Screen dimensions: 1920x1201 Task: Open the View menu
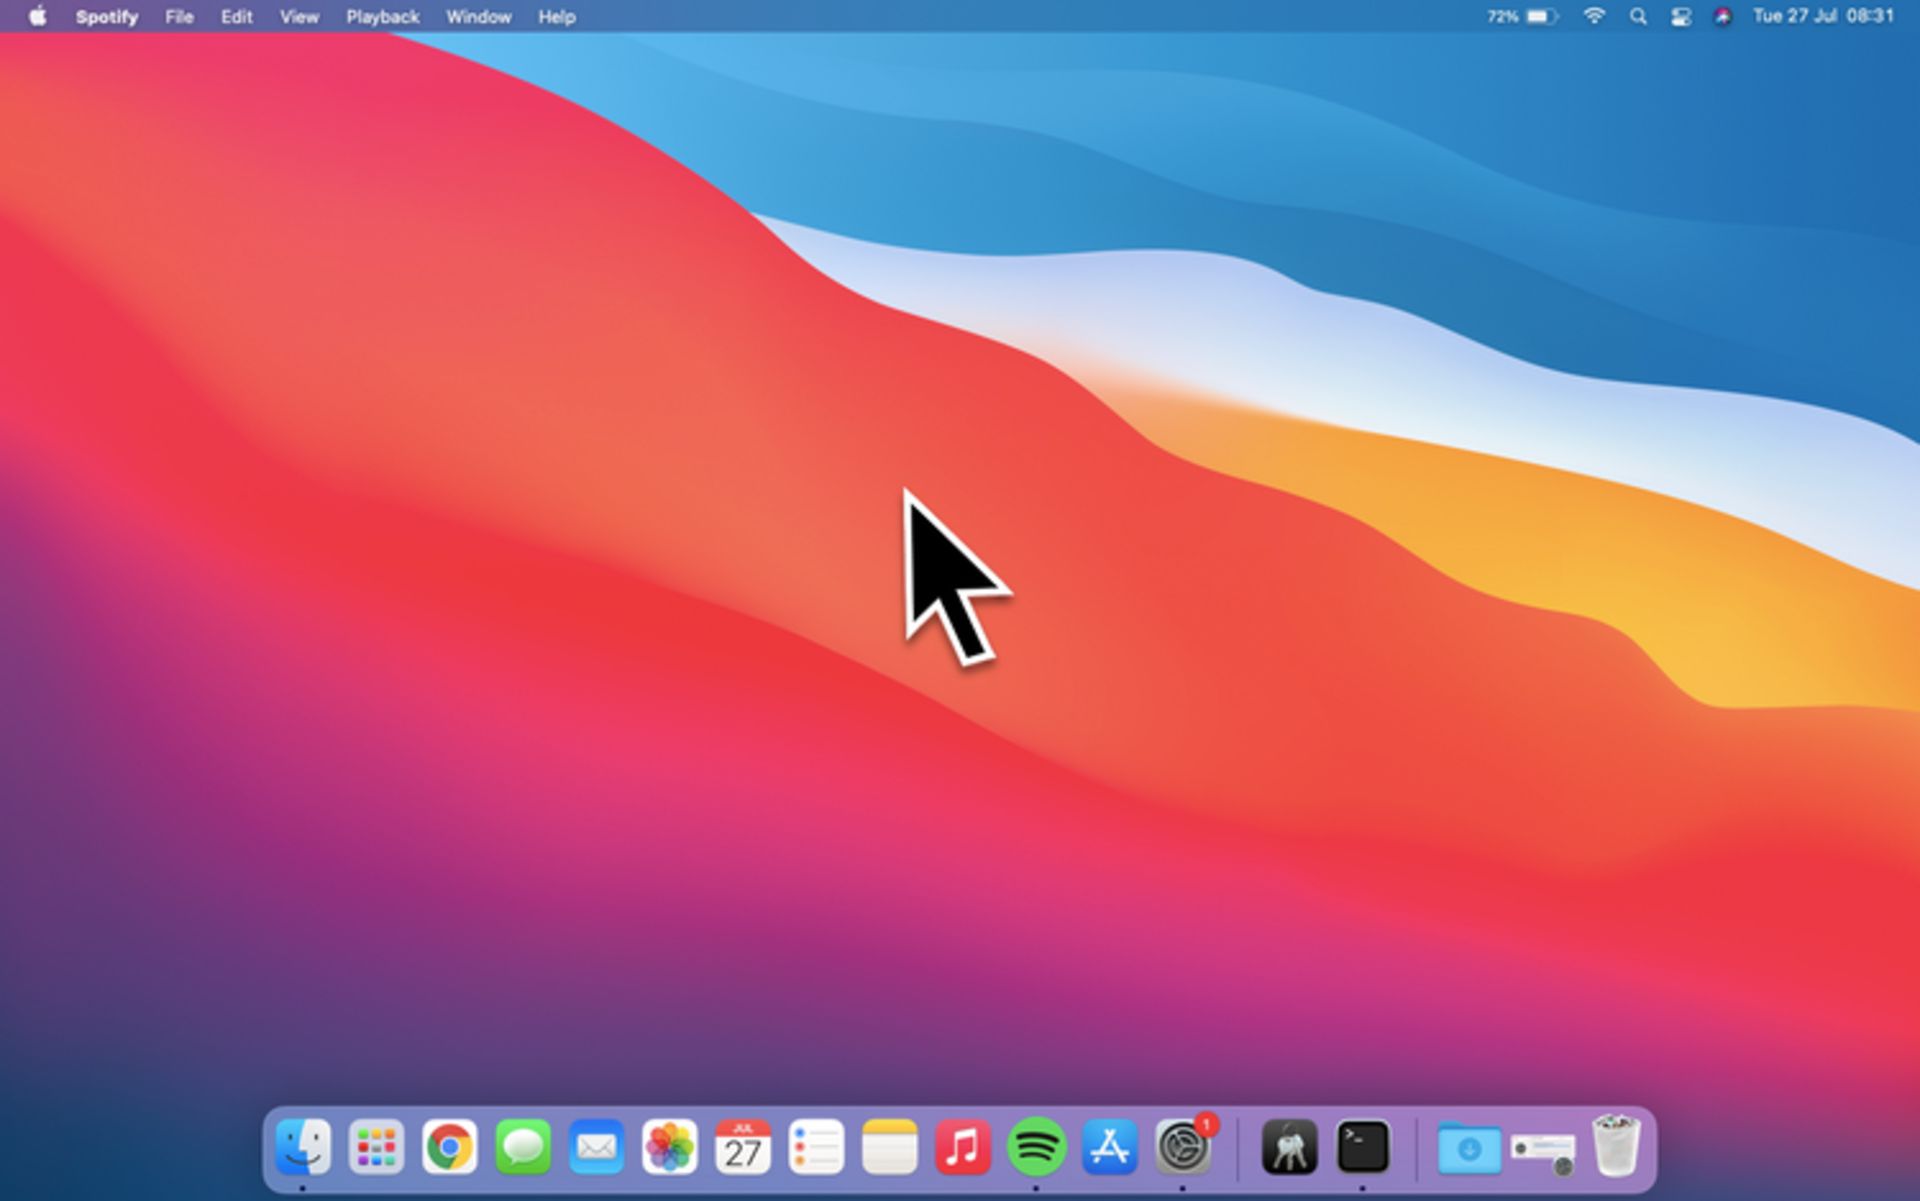[298, 17]
